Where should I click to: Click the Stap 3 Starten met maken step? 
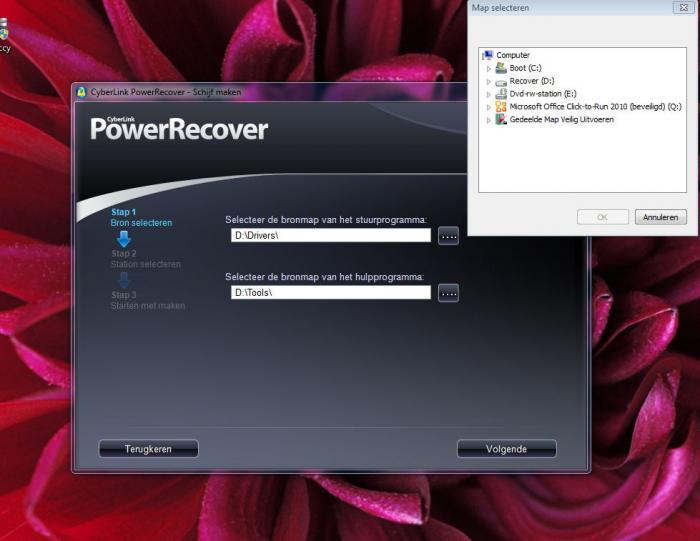(x=148, y=300)
